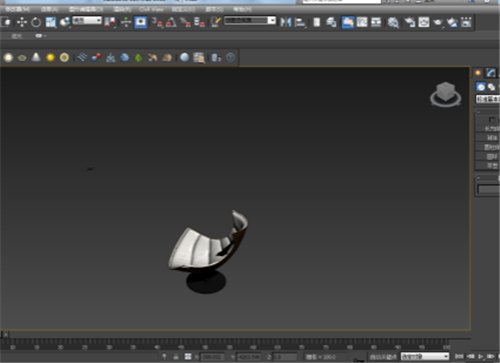Open the Curve Editor icon
Image resolution: width=500 pixels, height=363 pixels.
point(362,22)
